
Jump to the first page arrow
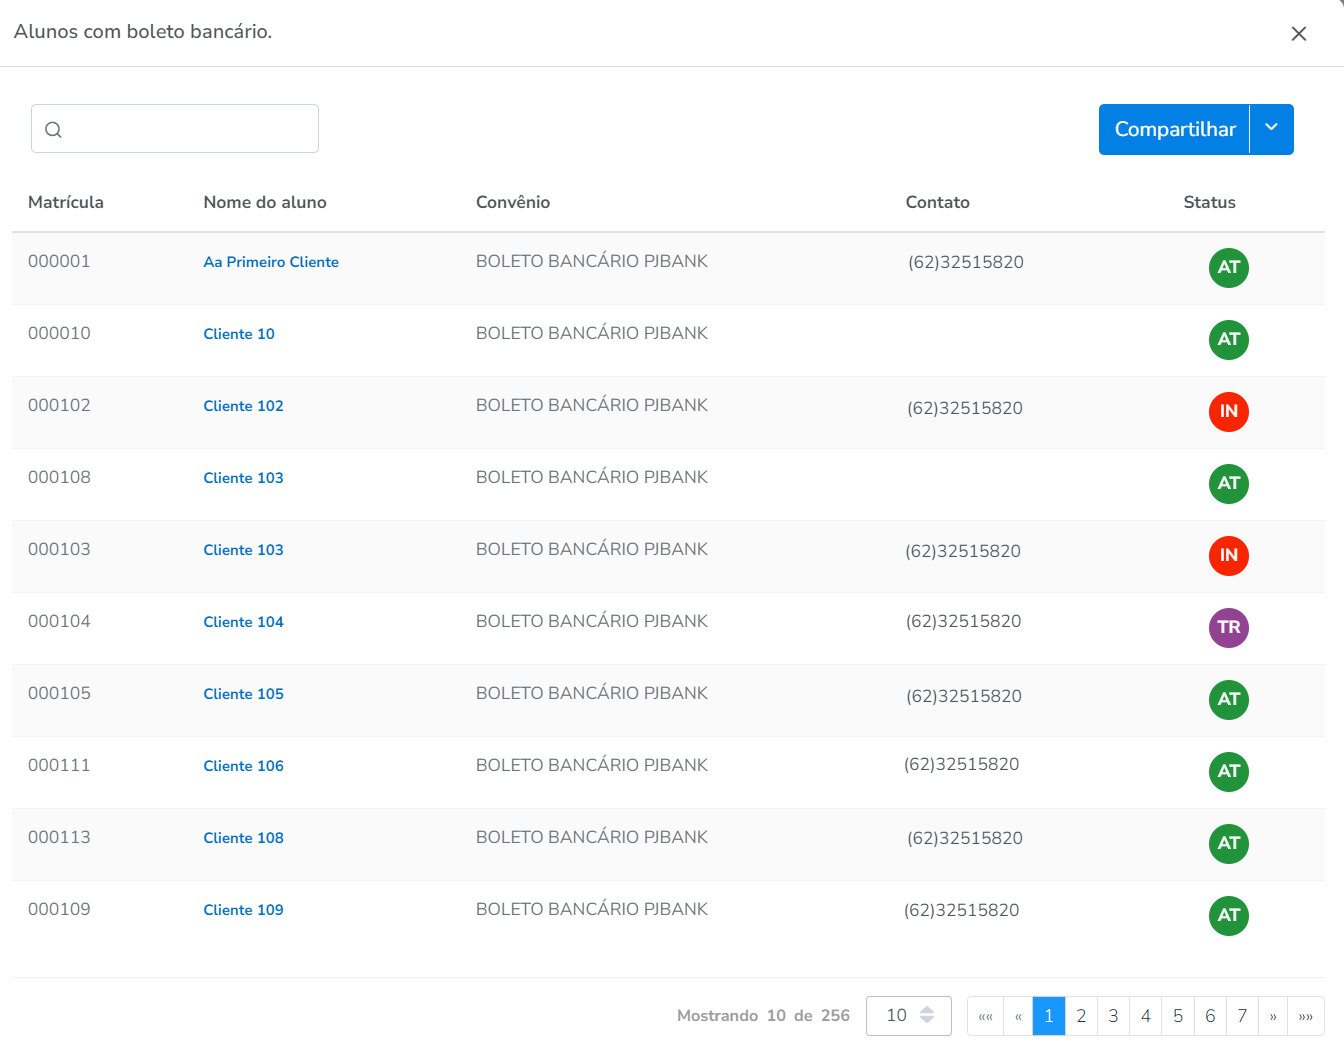point(985,1016)
